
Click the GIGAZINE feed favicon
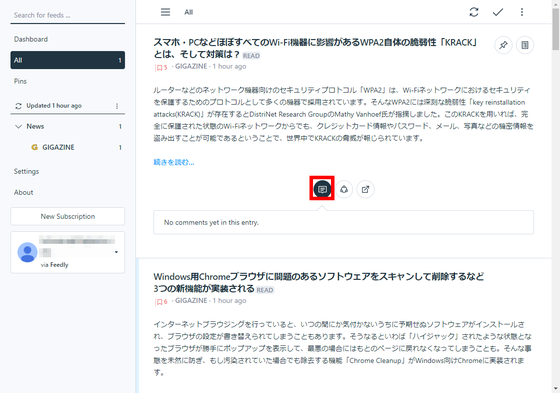34,147
